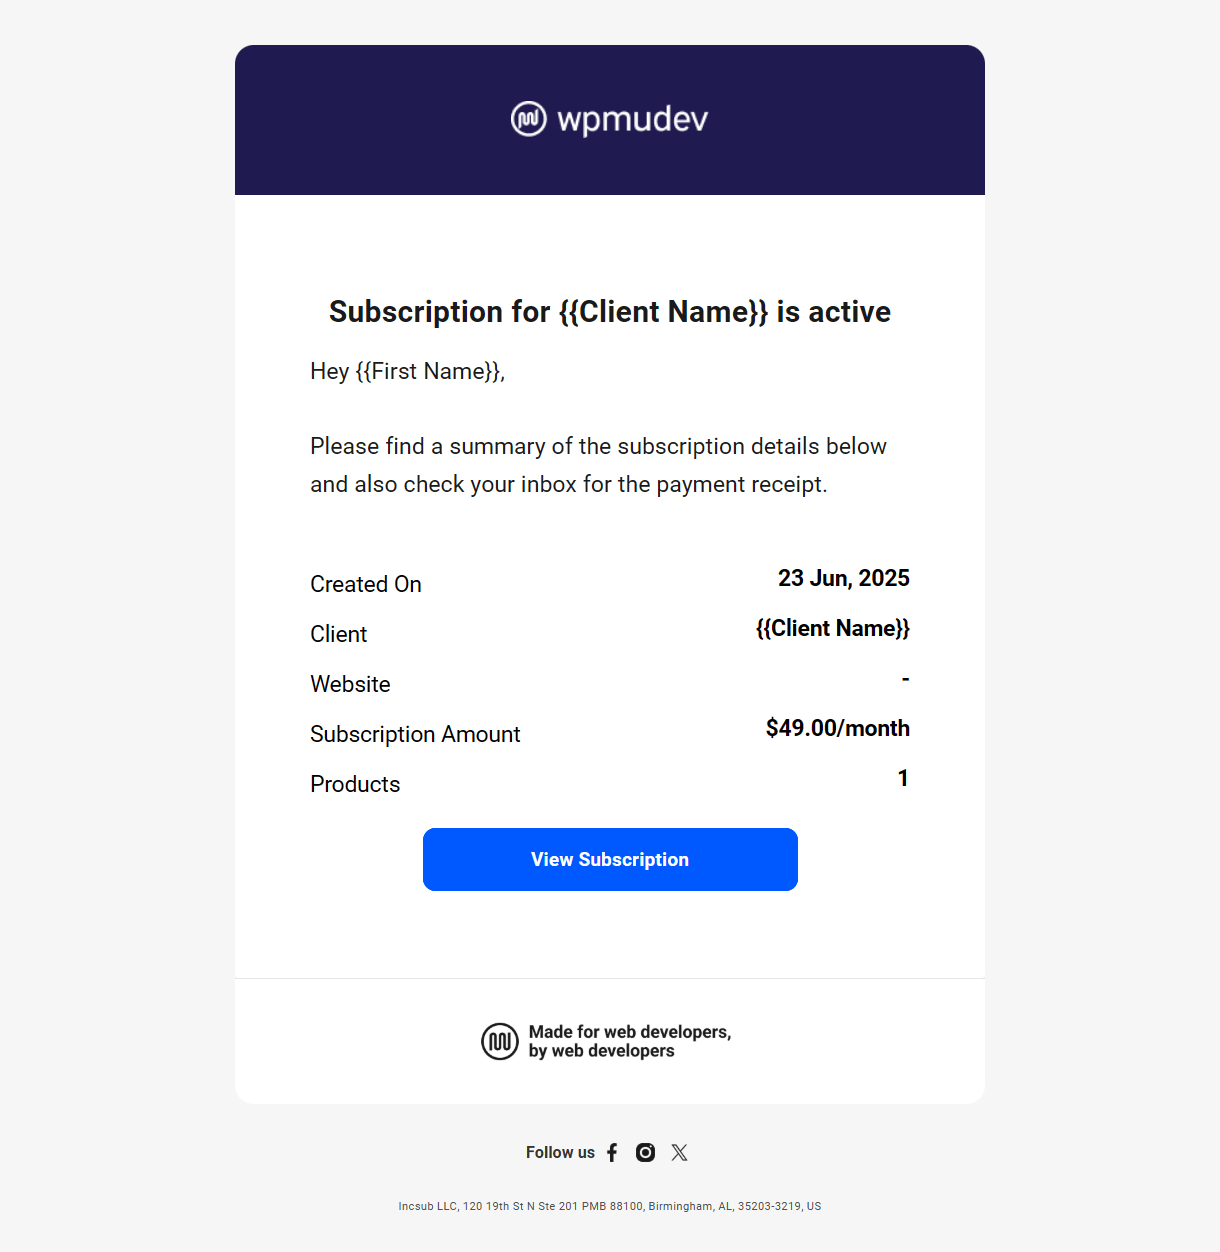Click the Incsub LLC address line

610,1207
